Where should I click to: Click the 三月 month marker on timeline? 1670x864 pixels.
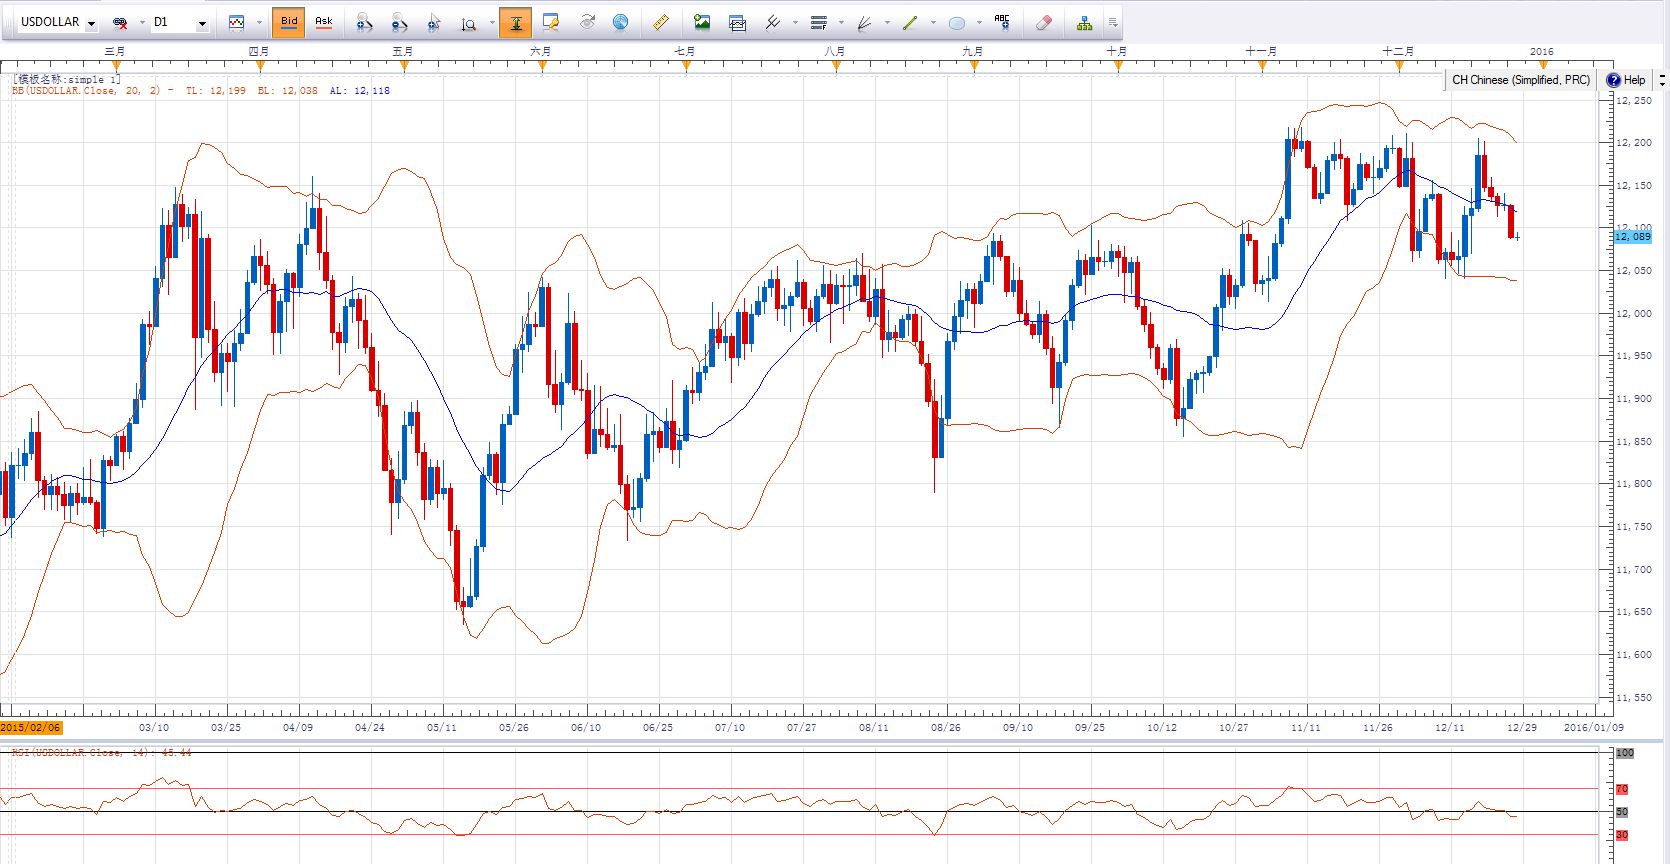(115, 51)
